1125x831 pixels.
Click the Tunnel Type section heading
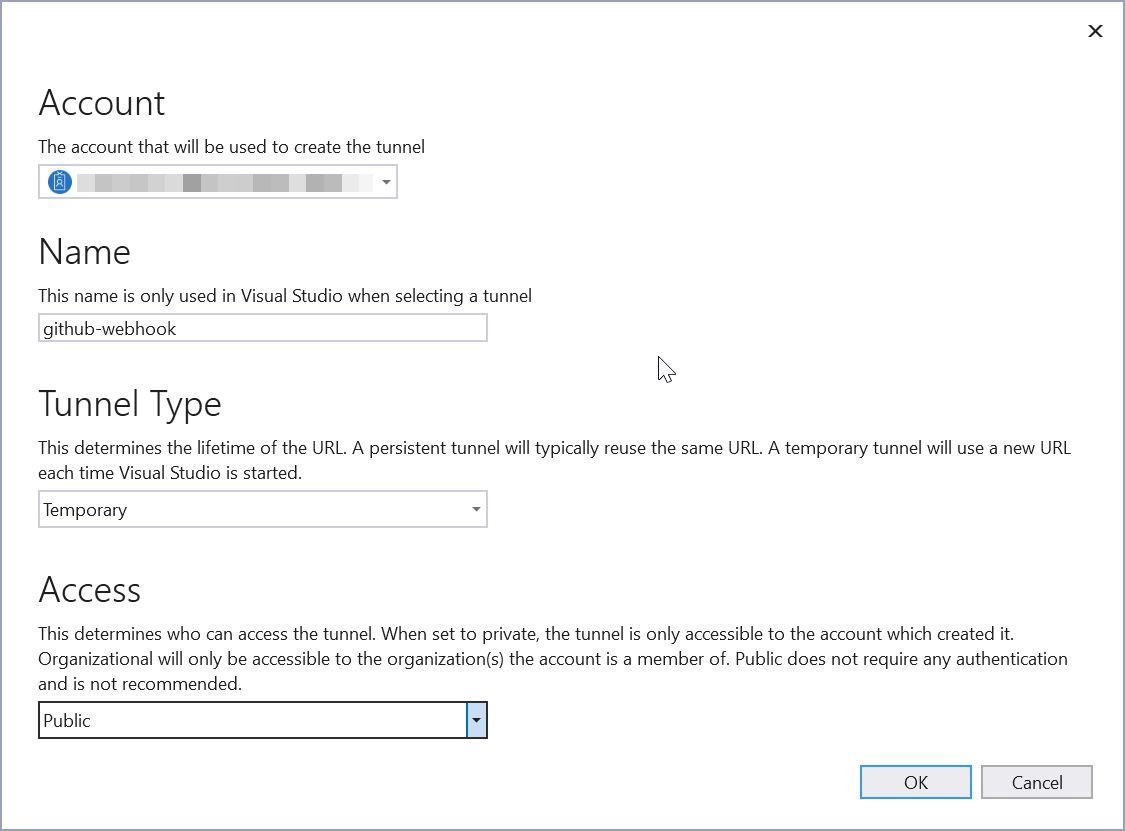[129, 404]
